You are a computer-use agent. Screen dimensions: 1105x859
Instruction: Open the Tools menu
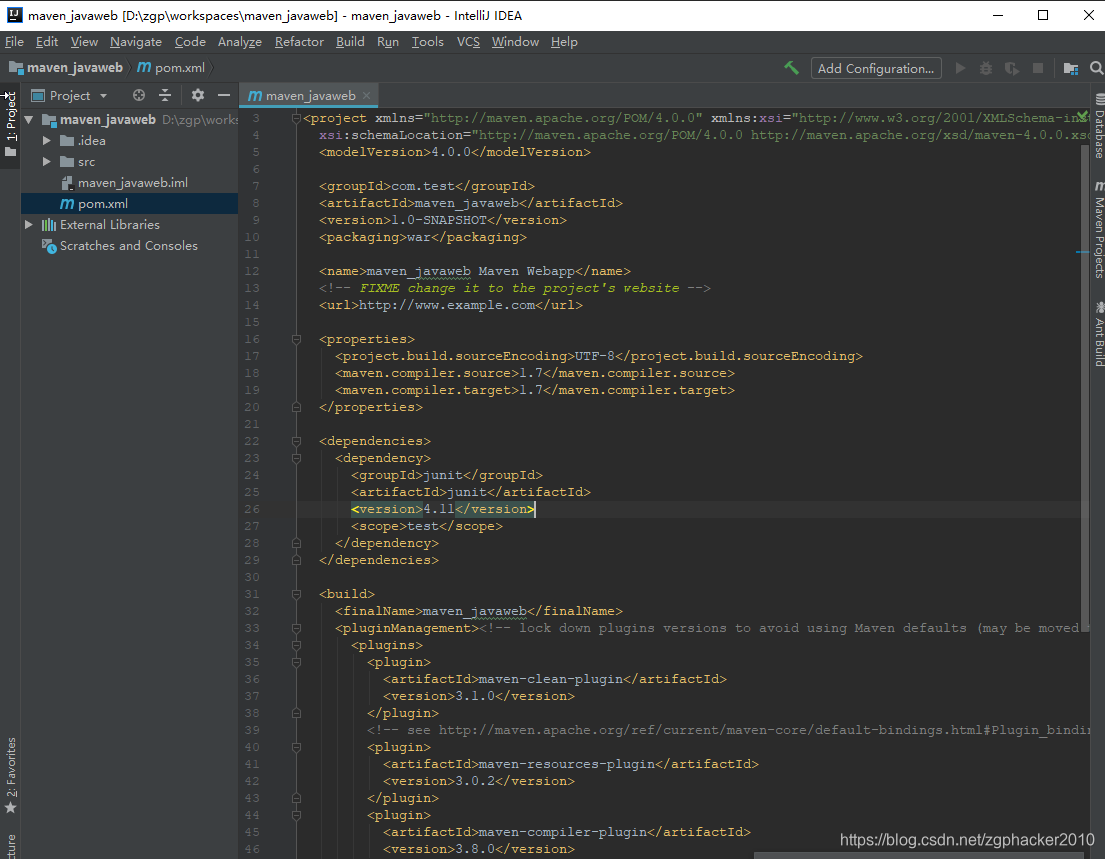click(428, 42)
